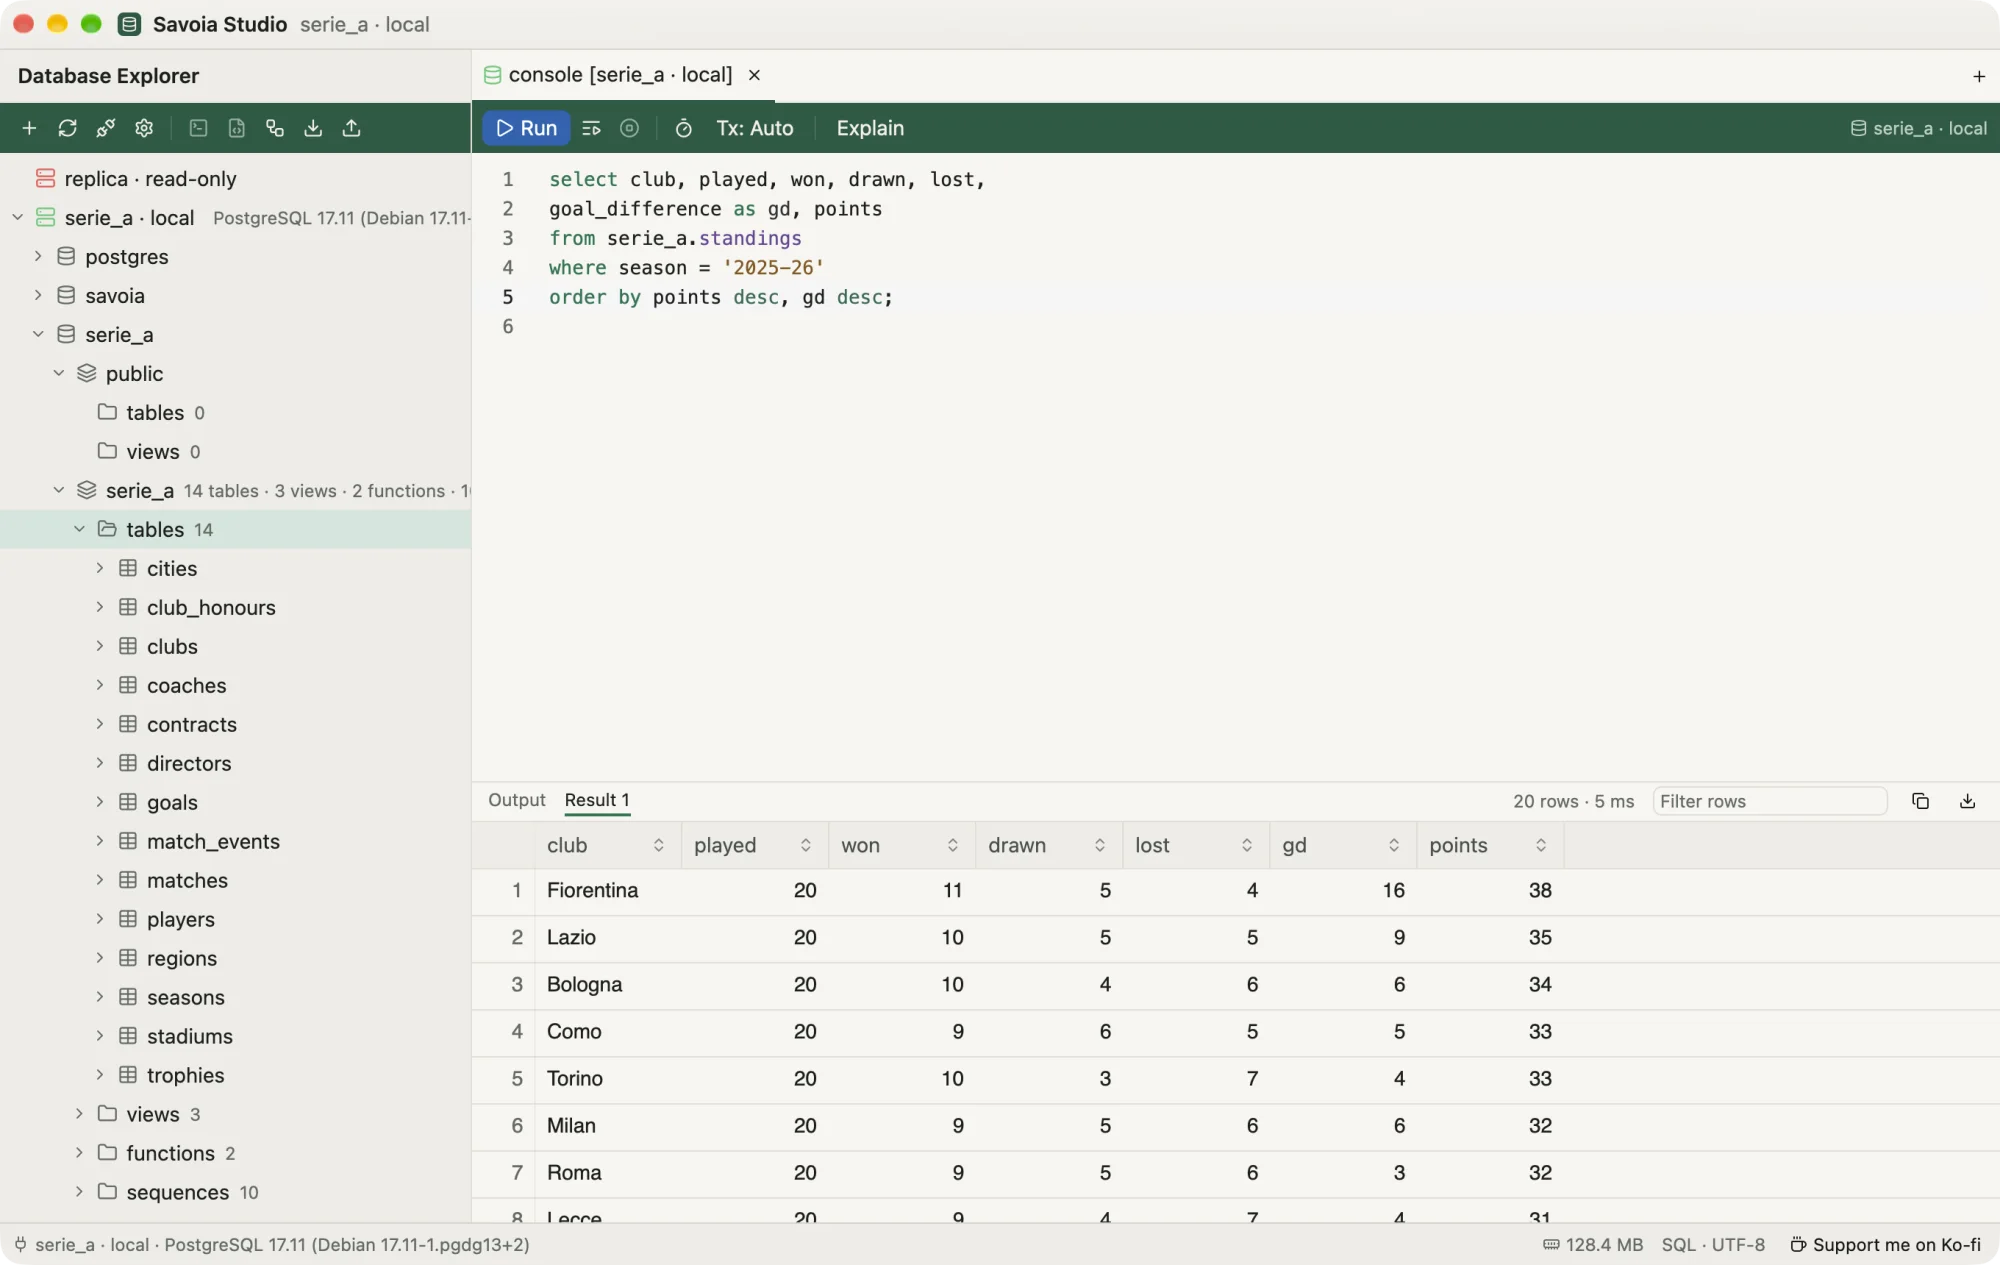
Task: Open a new query console icon
Action: 198,128
